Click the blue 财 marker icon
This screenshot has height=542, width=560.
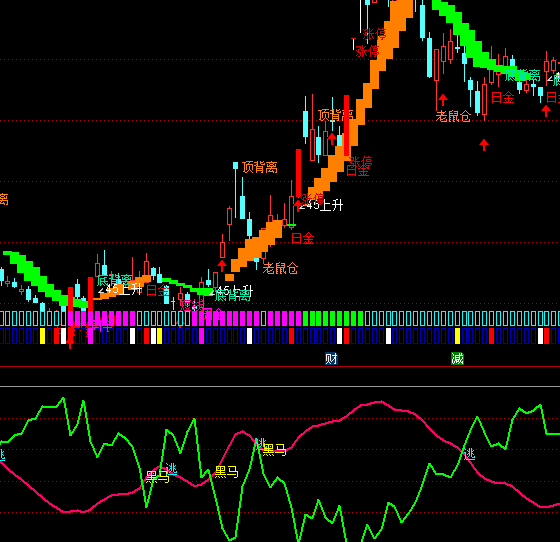click(x=331, y=358)
